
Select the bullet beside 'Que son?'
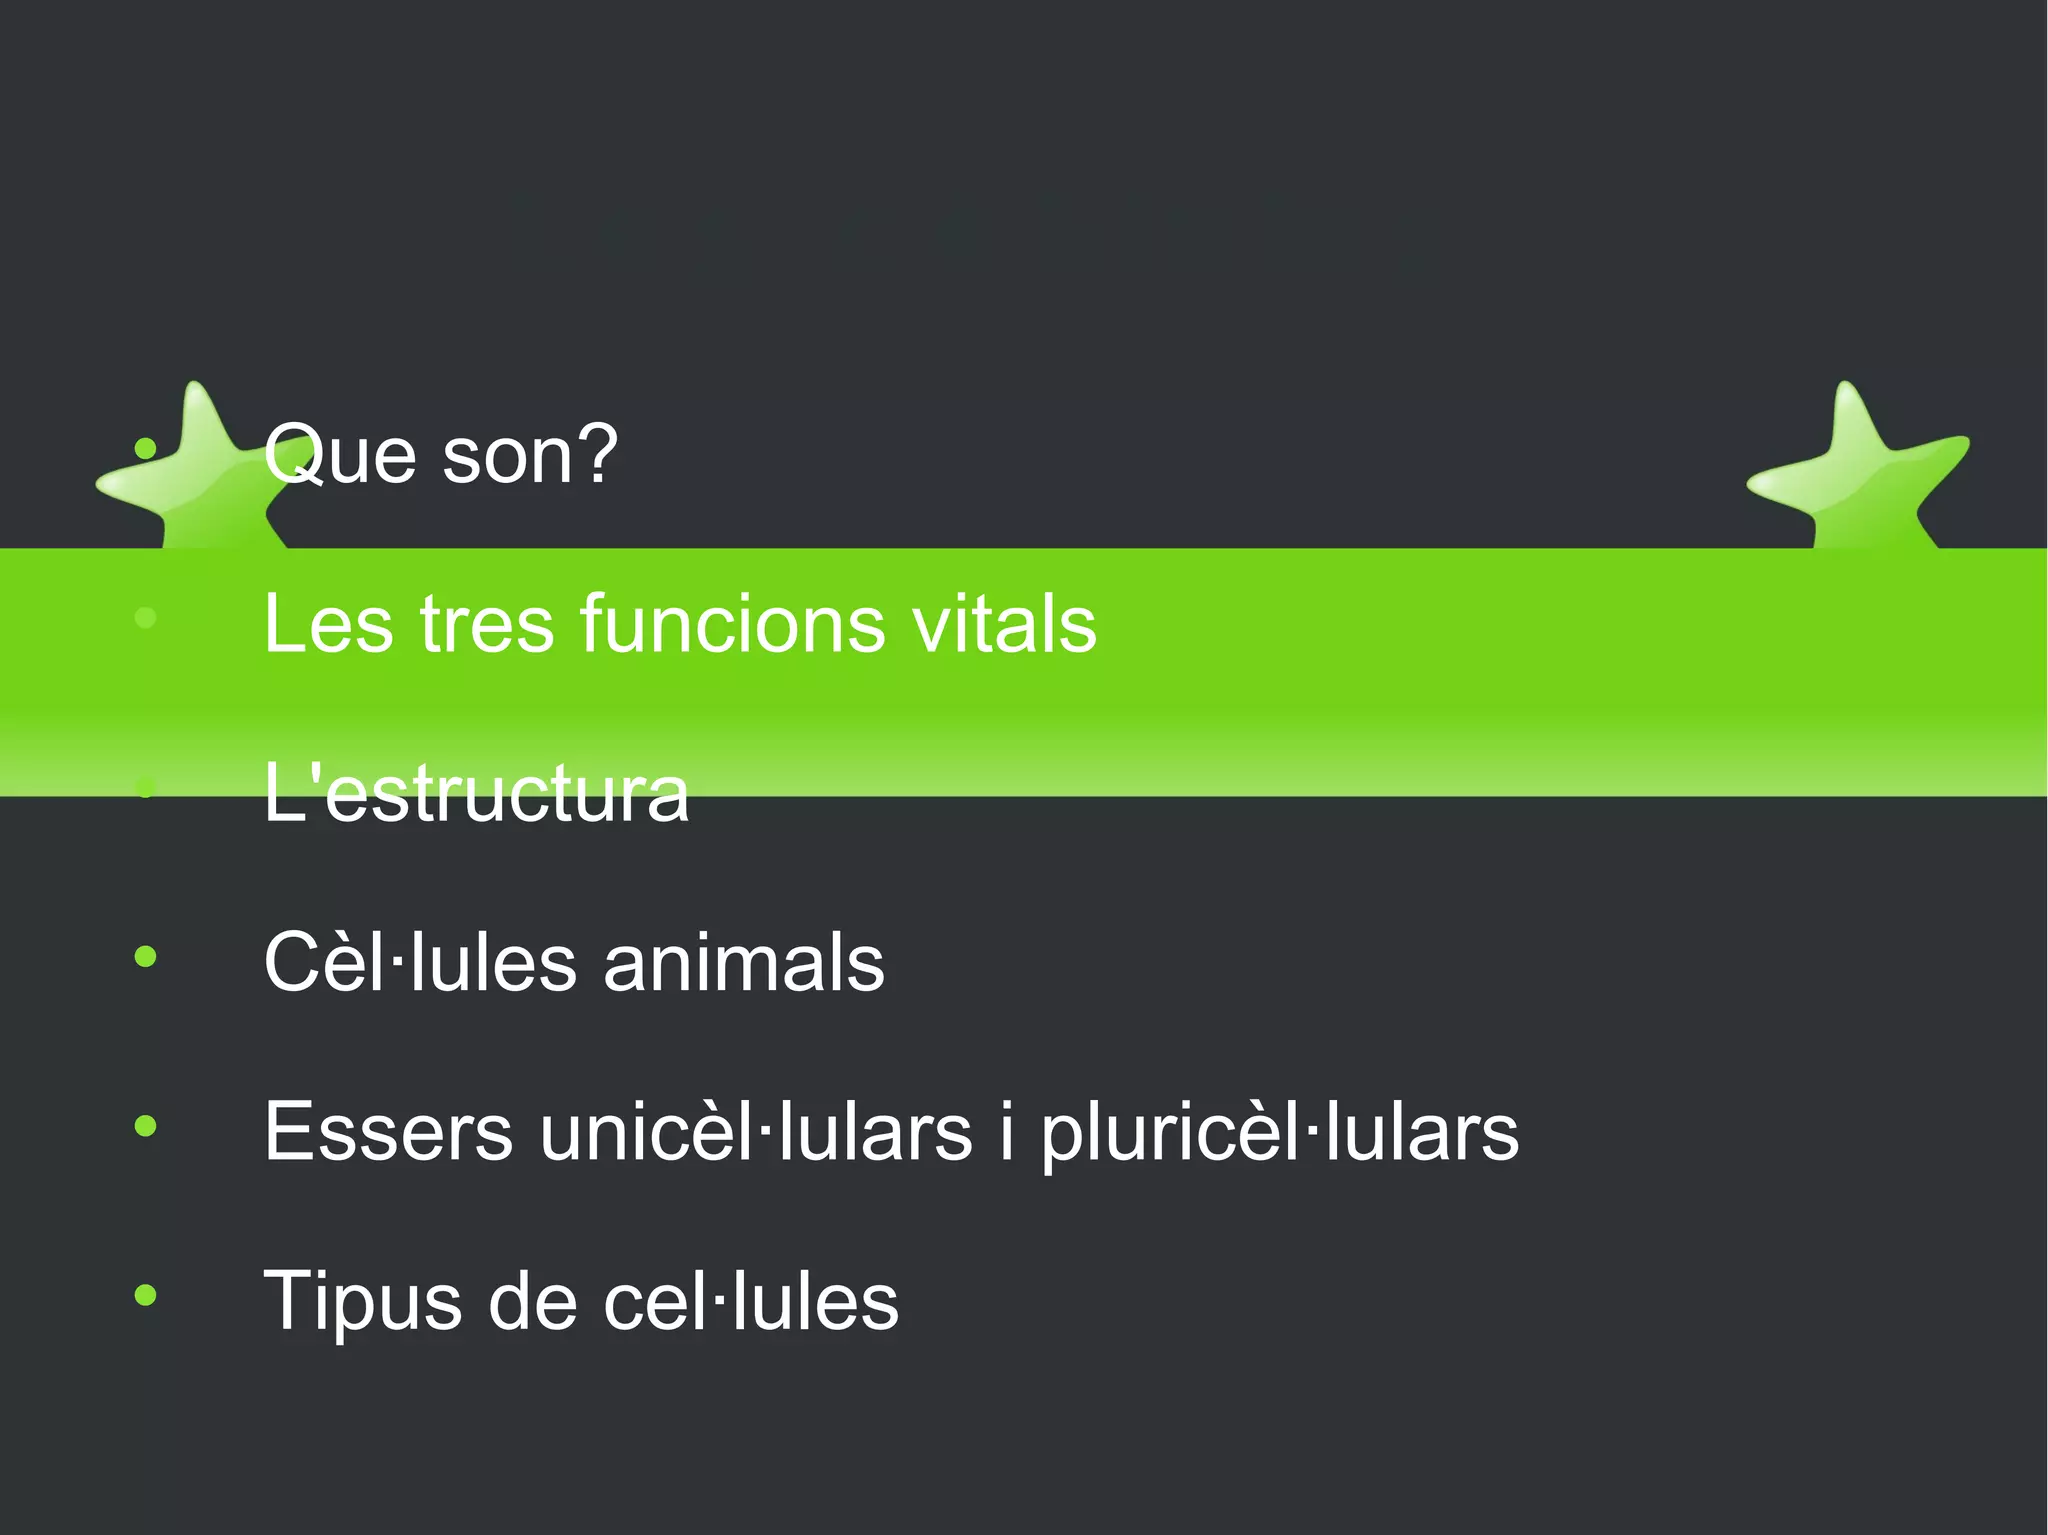pyautogui.click(x=146, y=449)
